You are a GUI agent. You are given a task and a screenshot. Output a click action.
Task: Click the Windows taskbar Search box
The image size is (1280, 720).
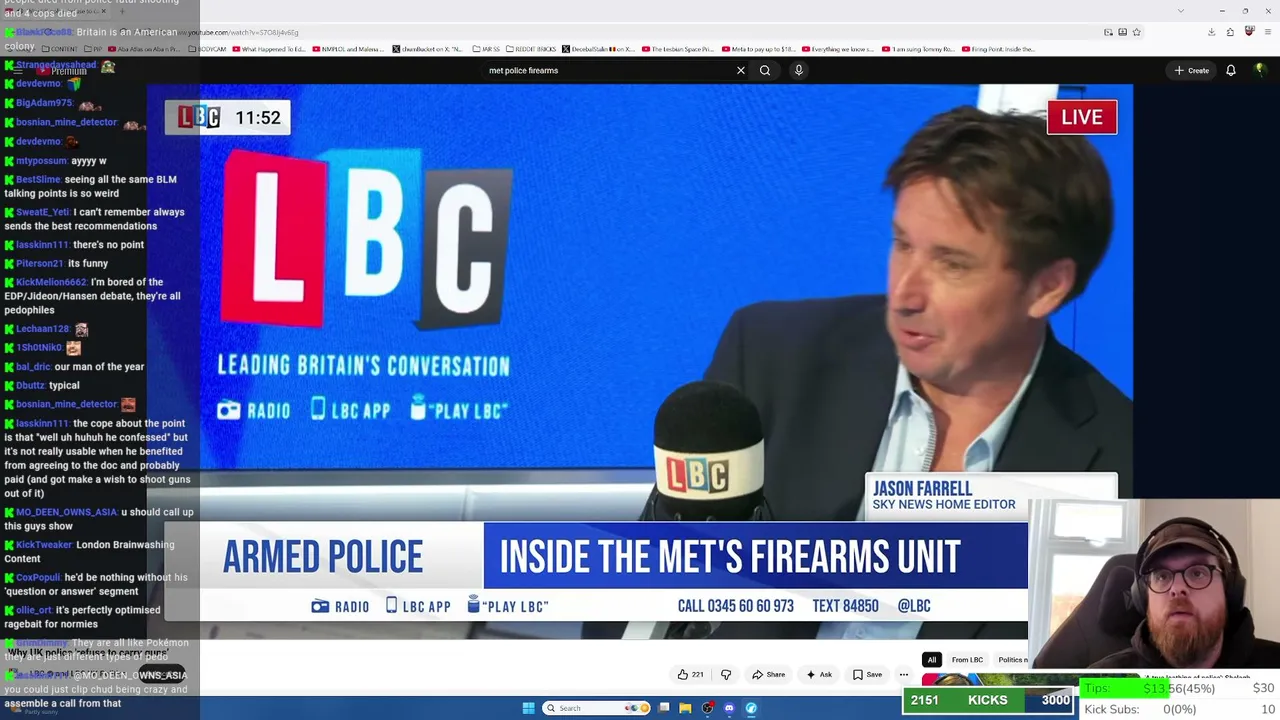click(594, 708)
